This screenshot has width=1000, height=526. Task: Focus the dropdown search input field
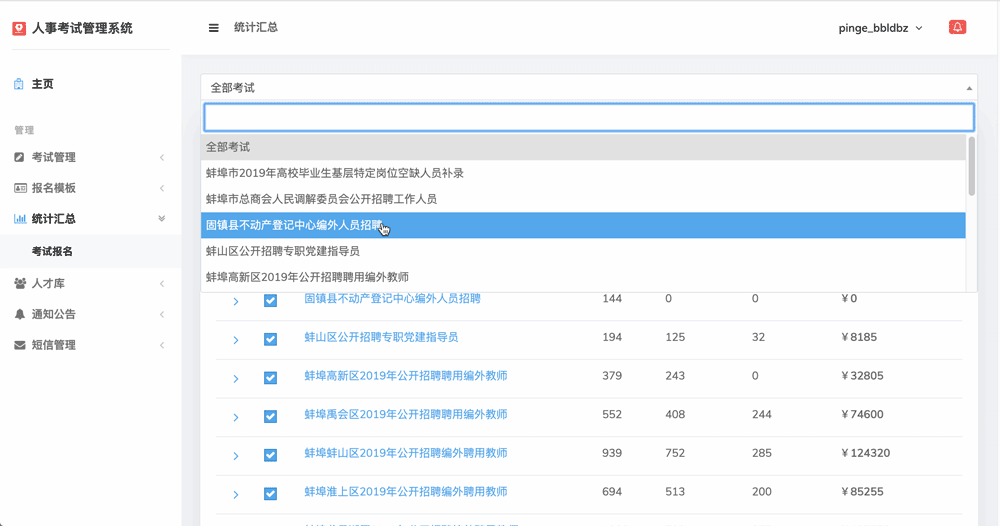(x=589, y=117)
